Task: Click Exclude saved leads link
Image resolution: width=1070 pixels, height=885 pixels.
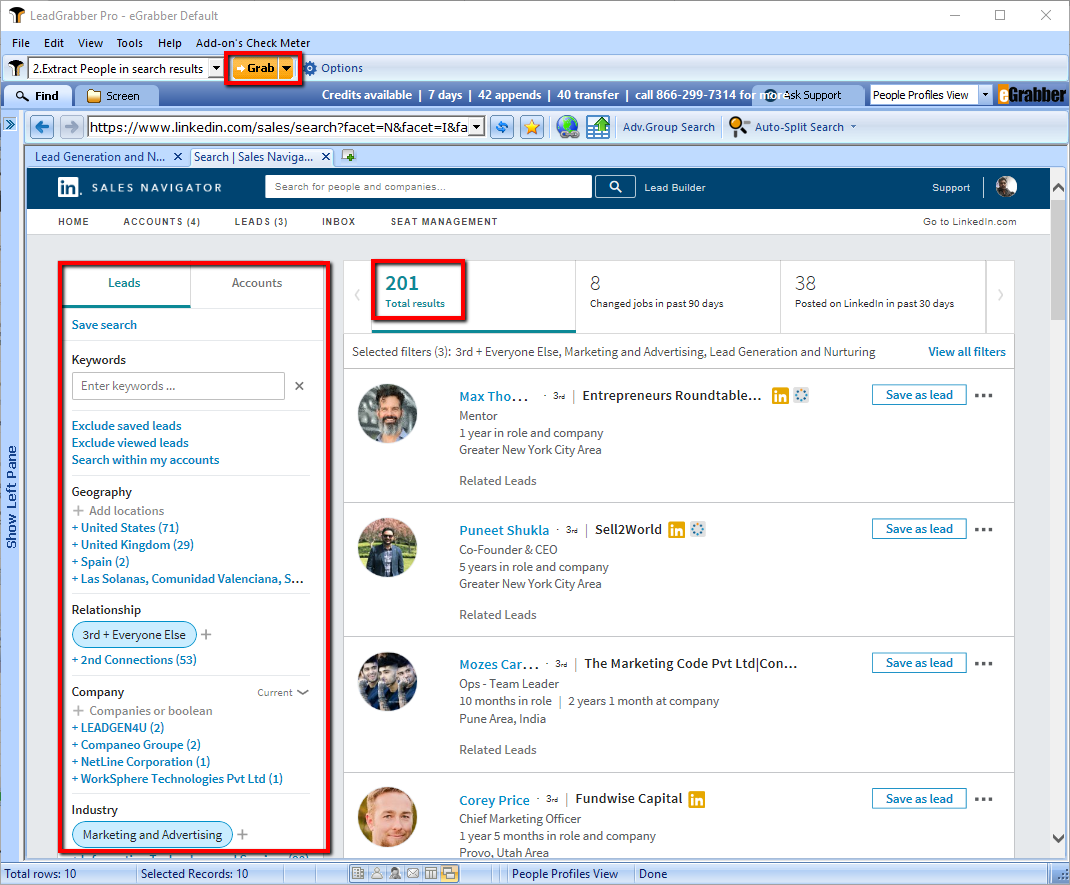Action: point(126,426)
